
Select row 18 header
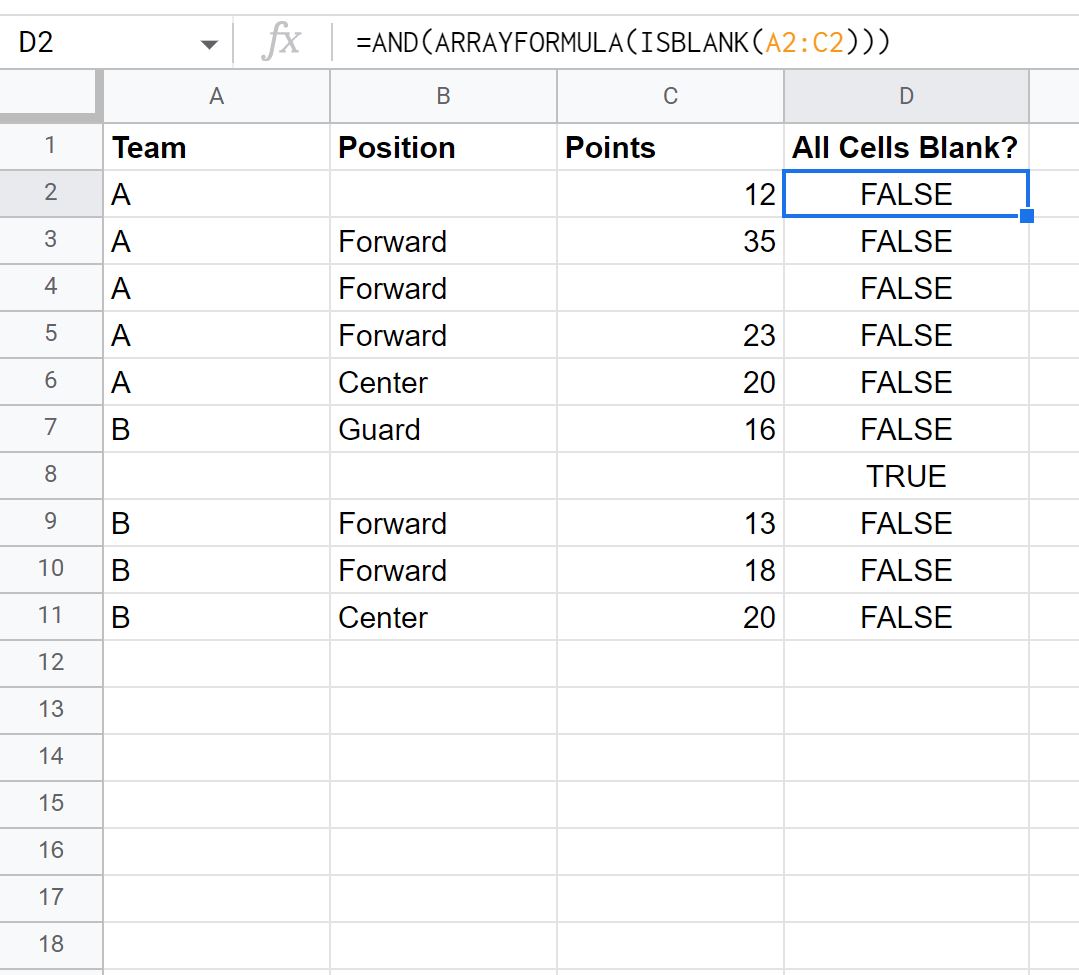tap(50, 945)
